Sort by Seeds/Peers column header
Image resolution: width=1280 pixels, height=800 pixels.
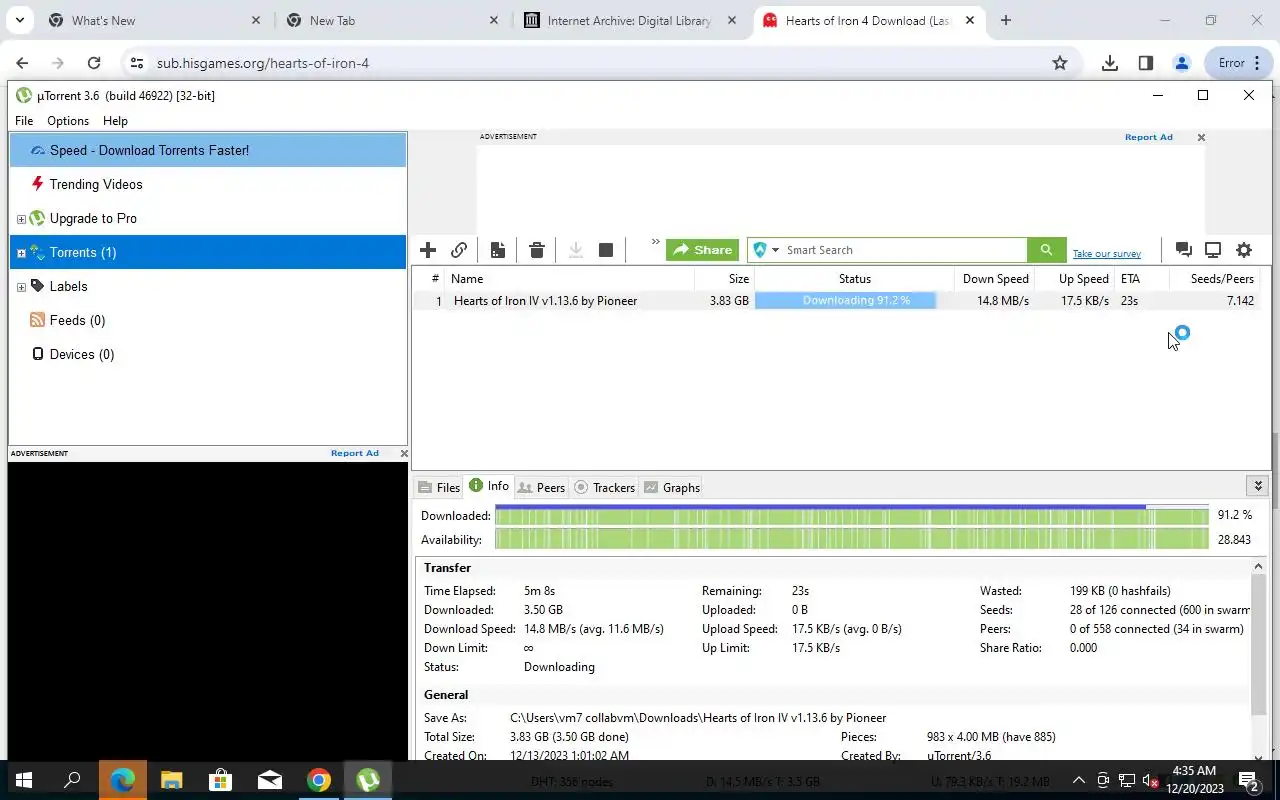pyautogui.click(x=1214, y=279)
